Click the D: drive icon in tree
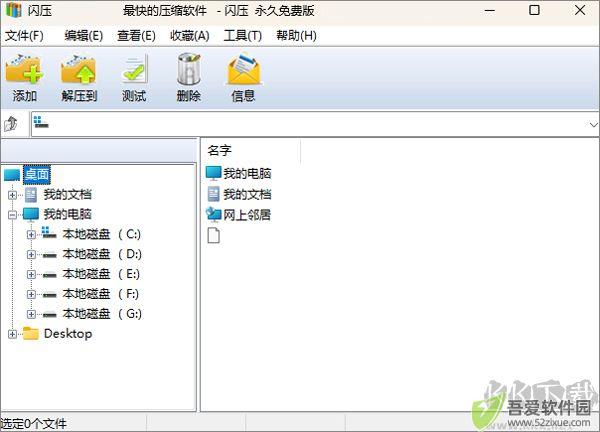 pos(49,255)
